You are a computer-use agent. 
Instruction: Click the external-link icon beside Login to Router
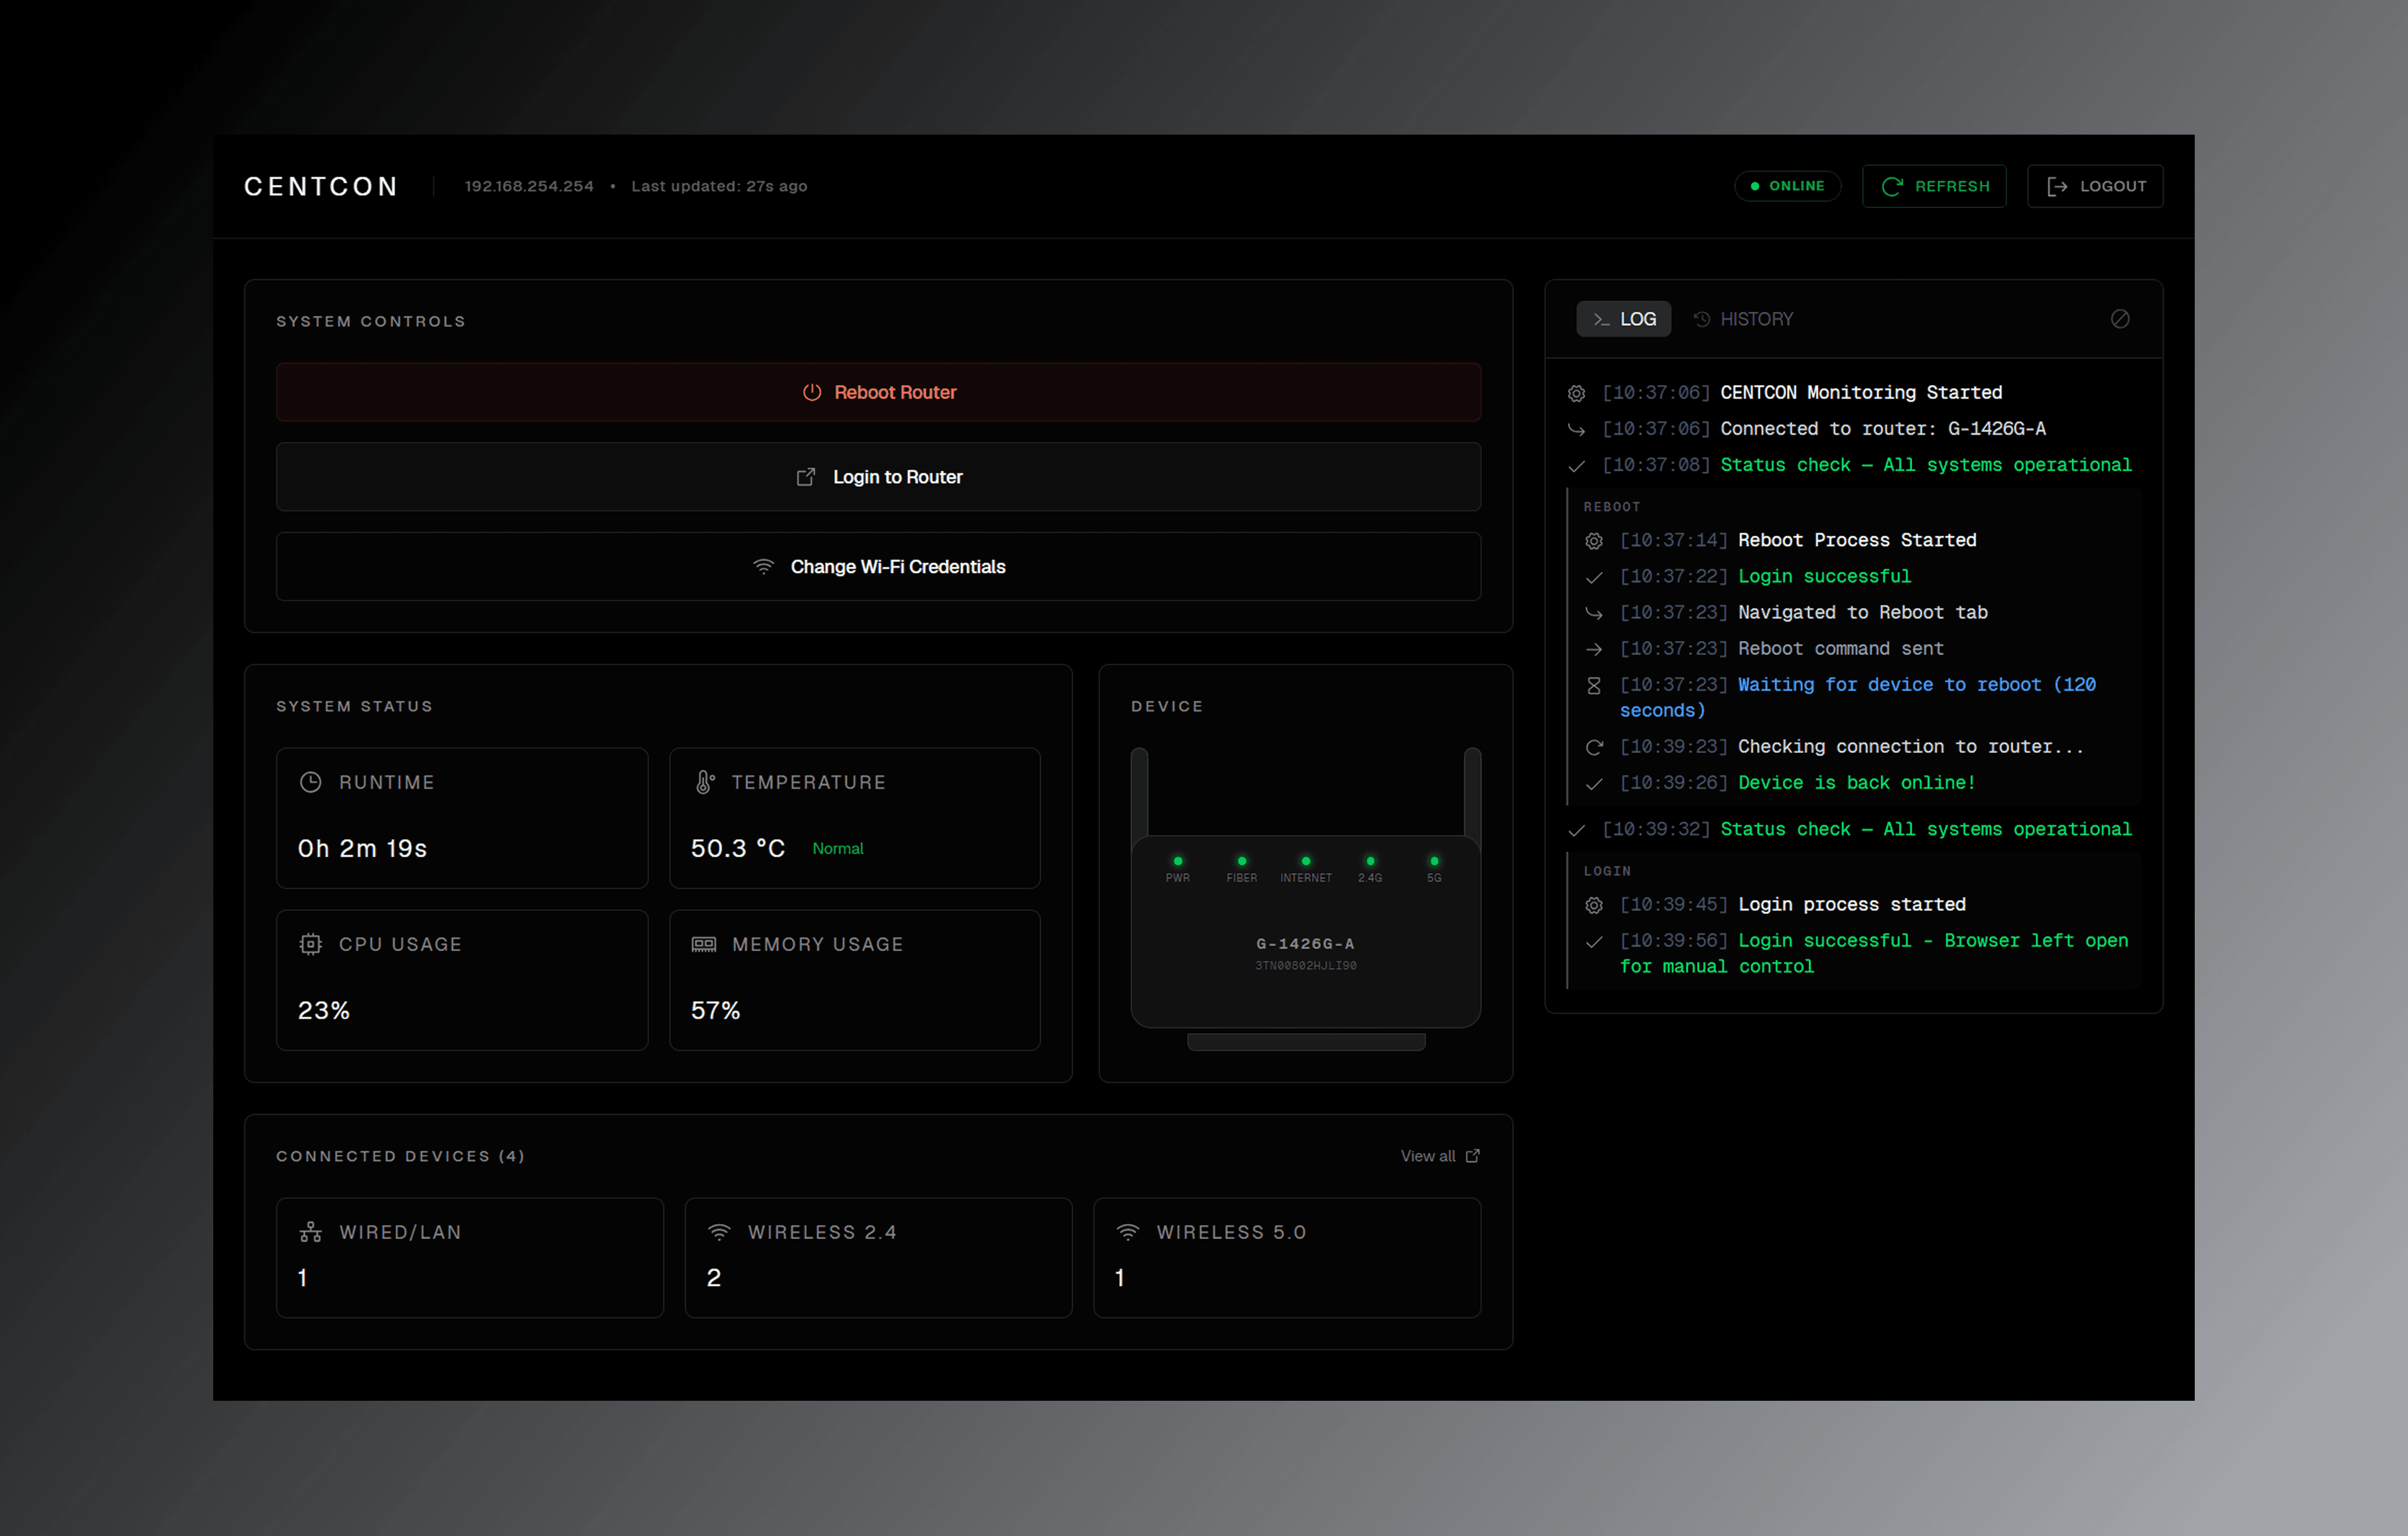pos(805,477)
